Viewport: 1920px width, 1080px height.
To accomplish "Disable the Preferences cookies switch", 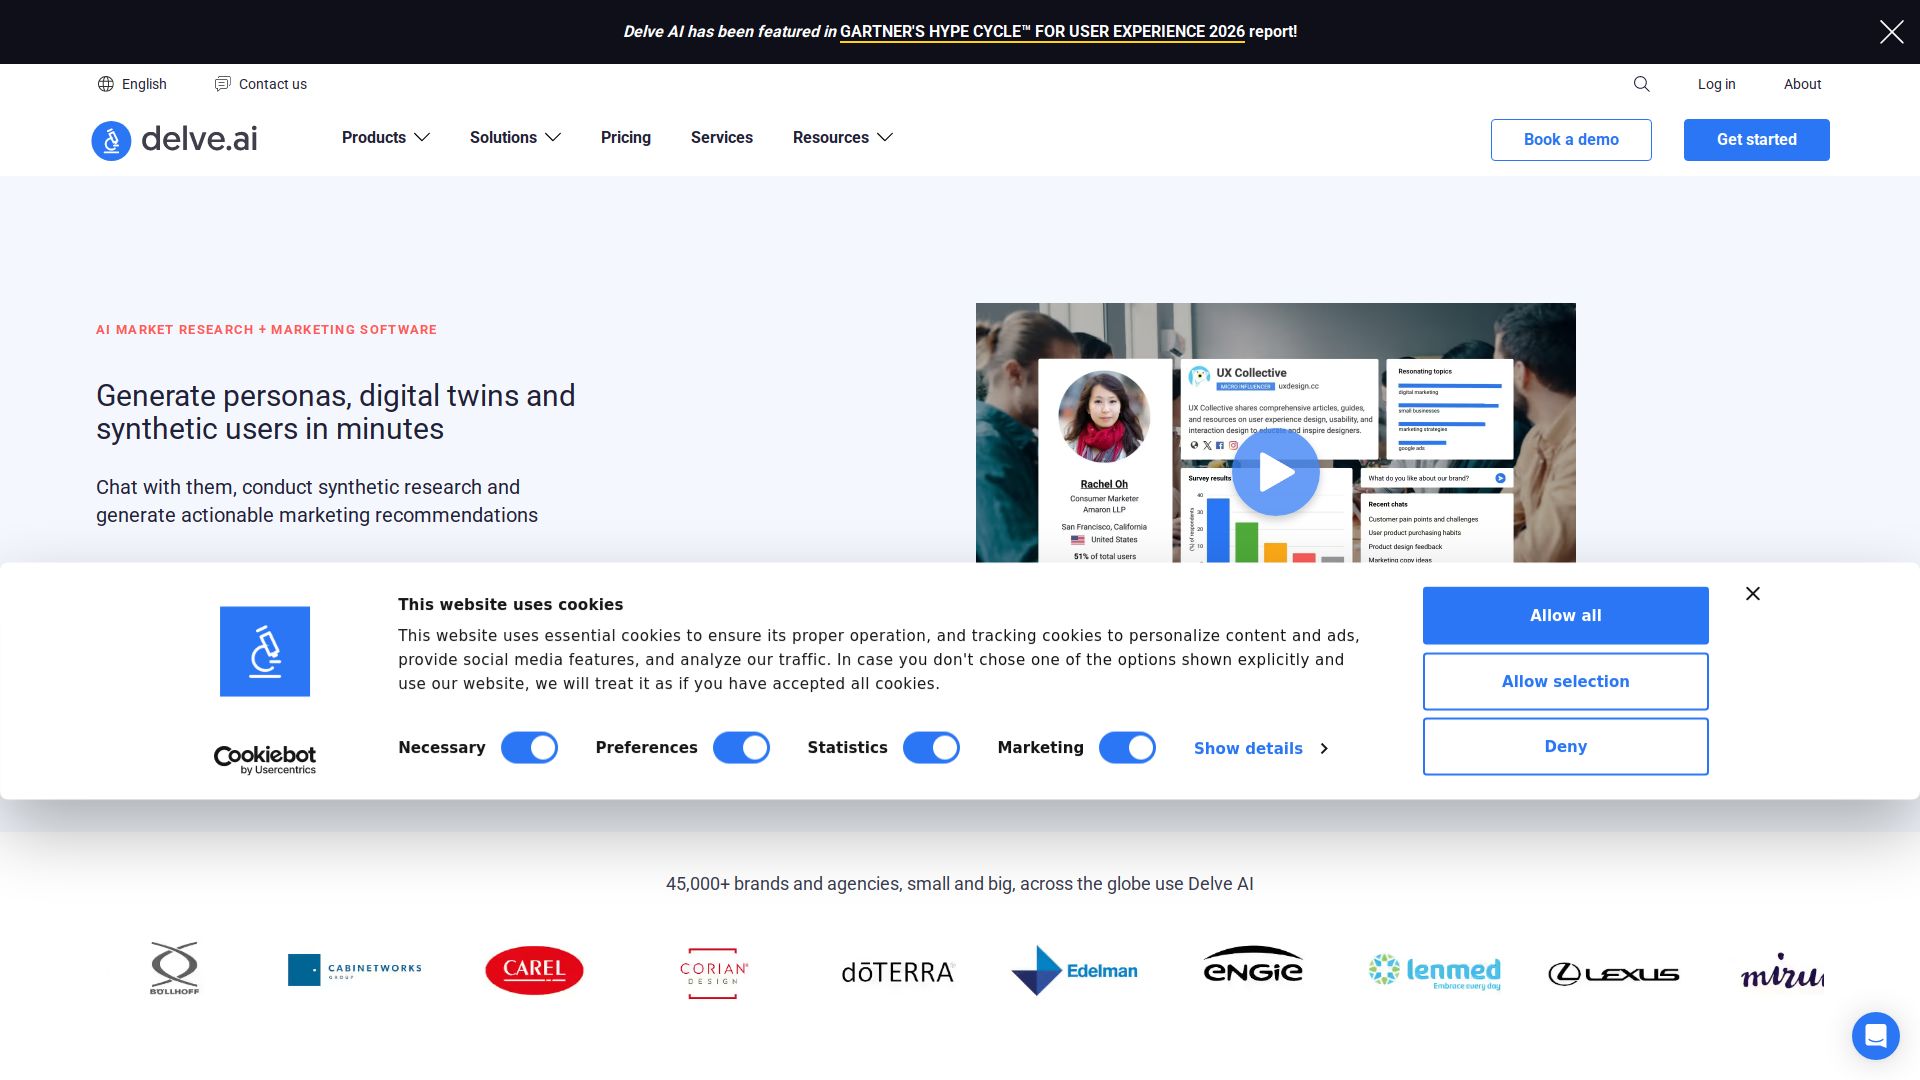I will (x=741, y=748).
